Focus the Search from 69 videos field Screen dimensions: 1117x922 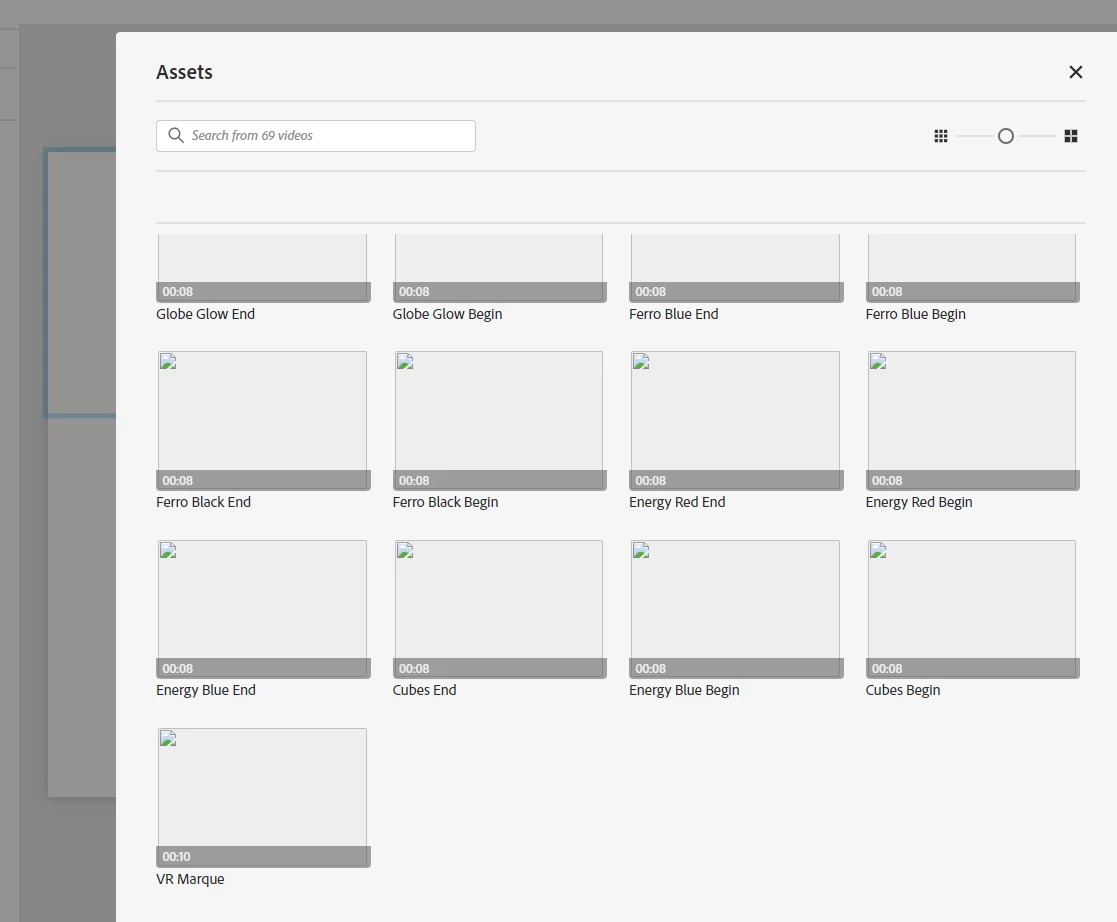click(316, 135)
